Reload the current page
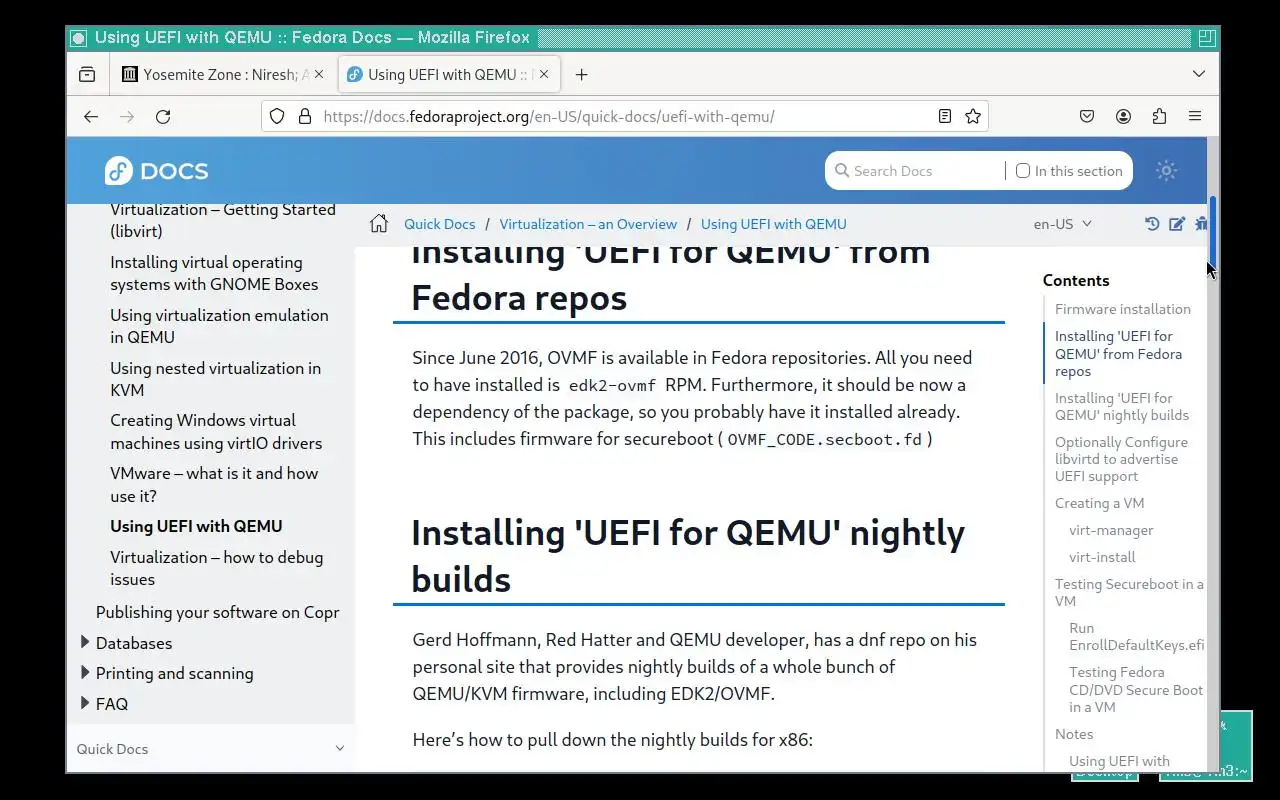Screen dimensions: 1280x800 point(163,117)
